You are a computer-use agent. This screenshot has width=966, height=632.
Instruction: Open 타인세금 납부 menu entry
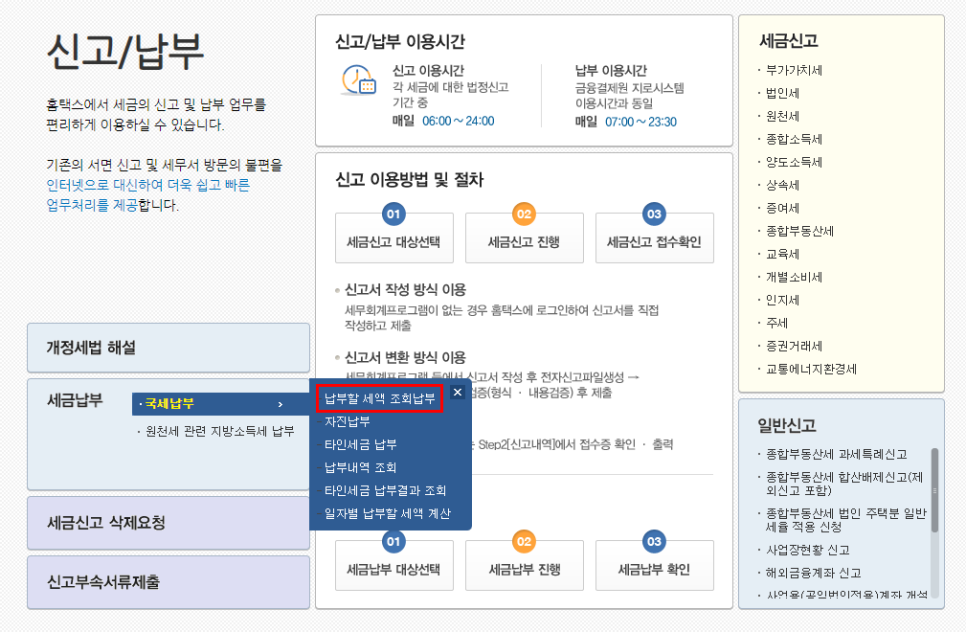(360, 444)
